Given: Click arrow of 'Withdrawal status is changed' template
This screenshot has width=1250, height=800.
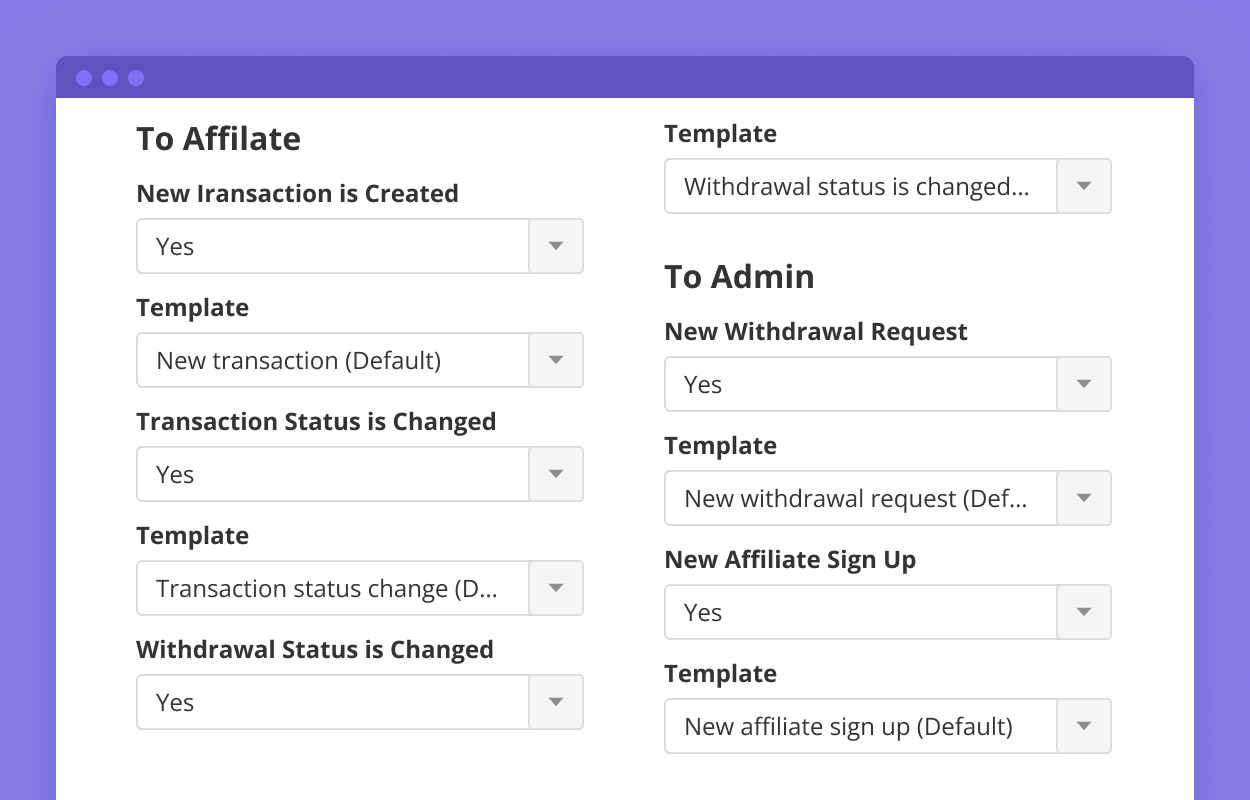Looking at the screenshot, I should [1084, 186].
